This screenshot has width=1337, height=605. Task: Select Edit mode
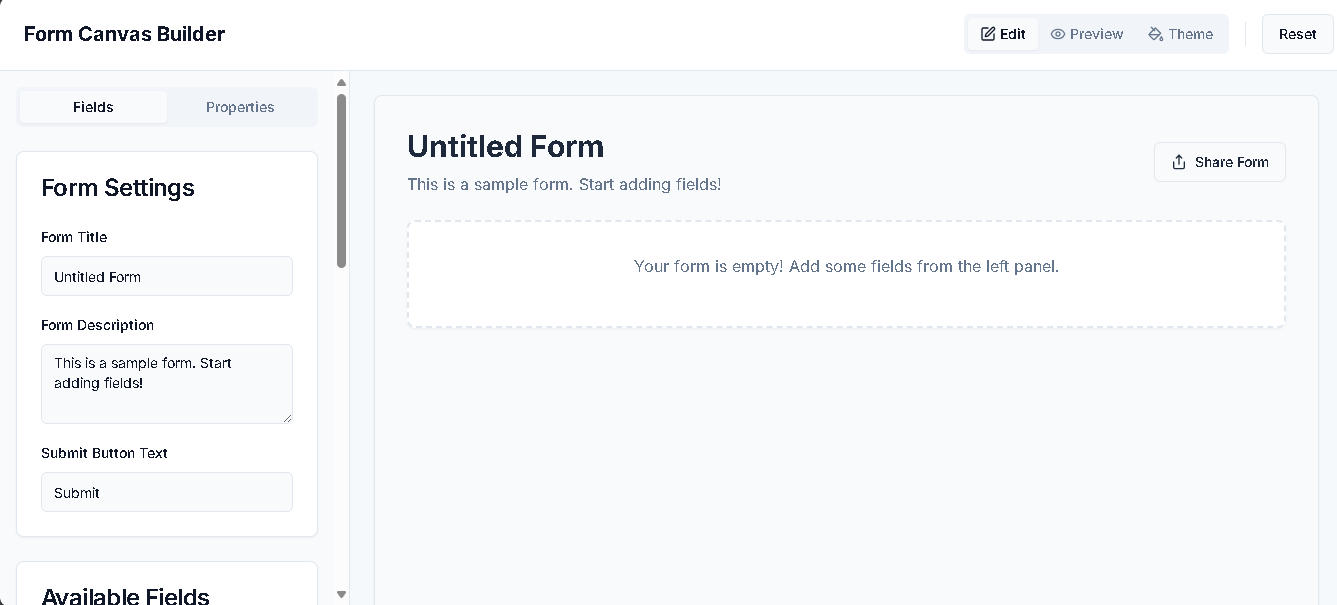coord(1003,34)
